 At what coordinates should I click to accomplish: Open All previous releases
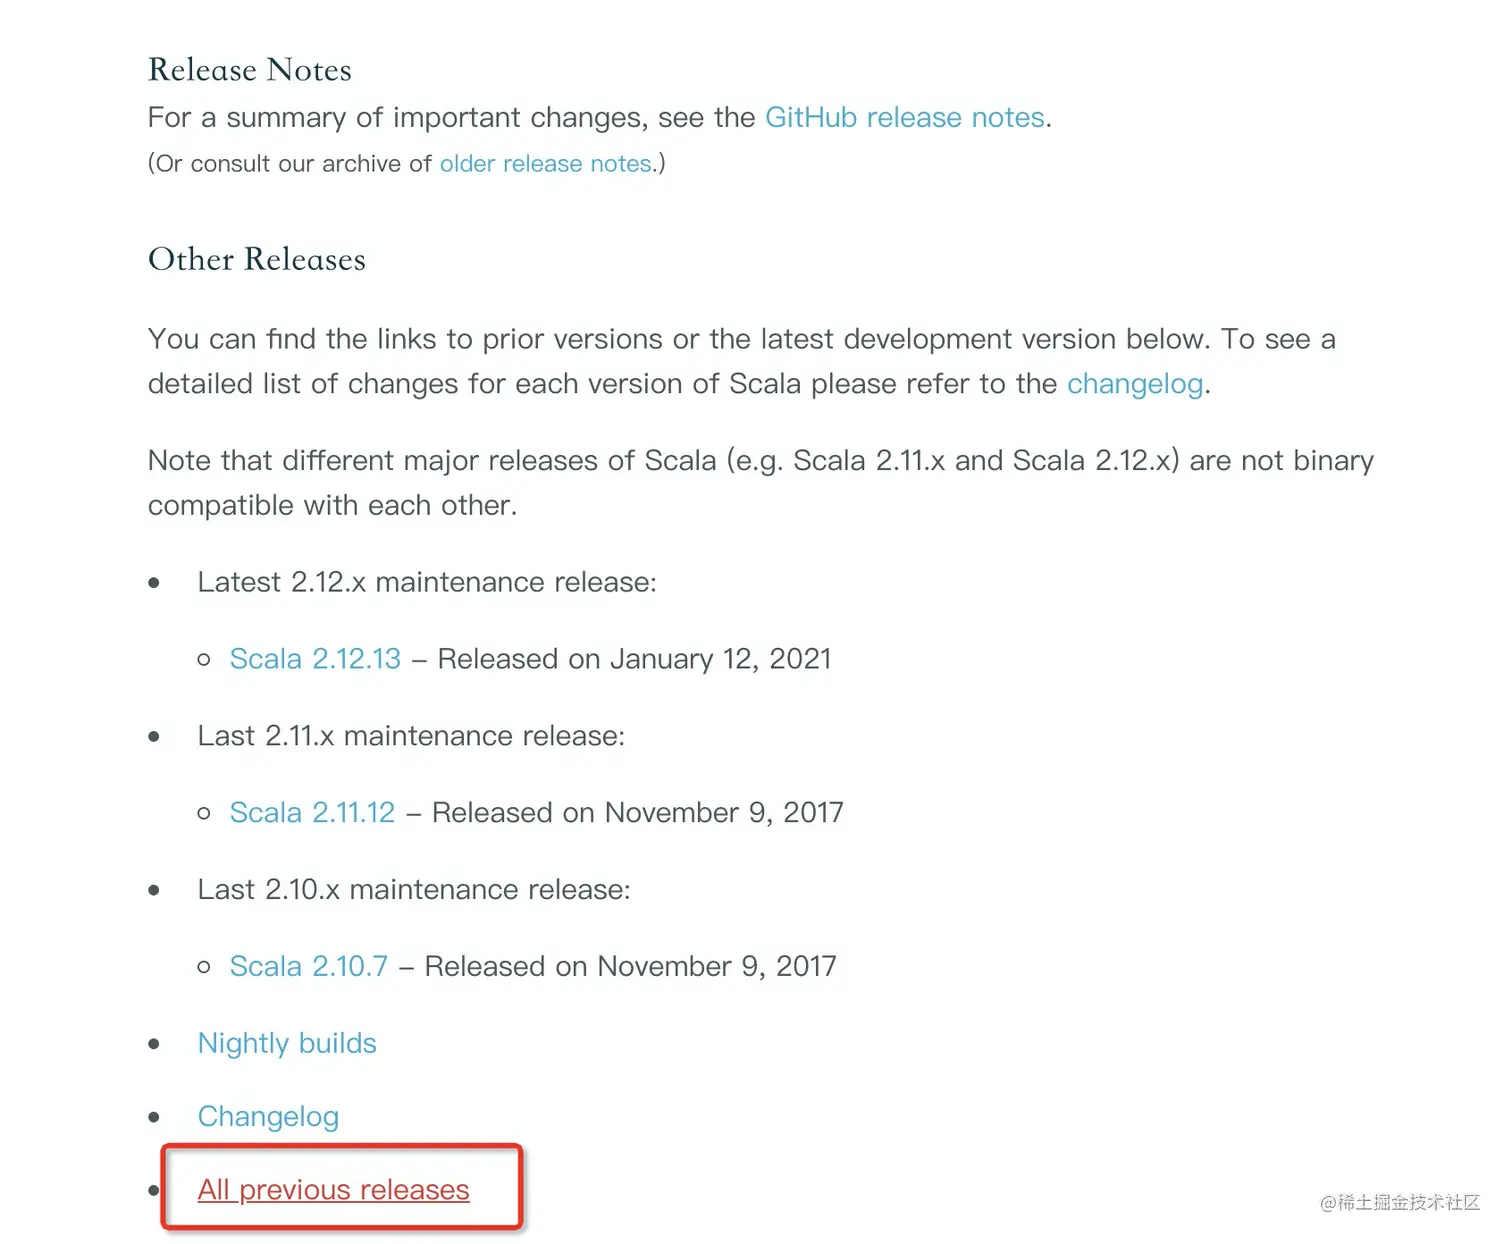coord(333,1189)
